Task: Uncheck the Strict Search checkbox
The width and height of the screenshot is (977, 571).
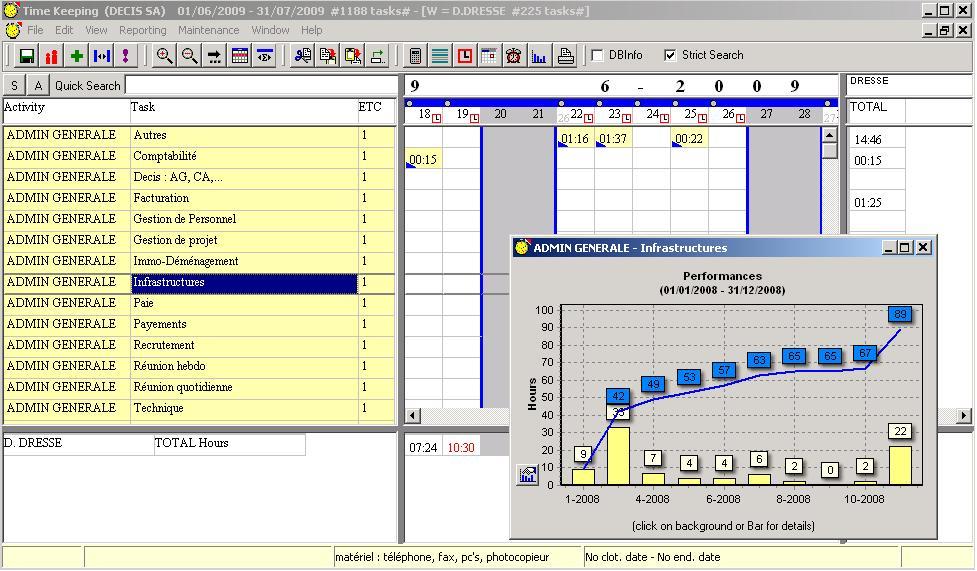Action: [670, 56]
